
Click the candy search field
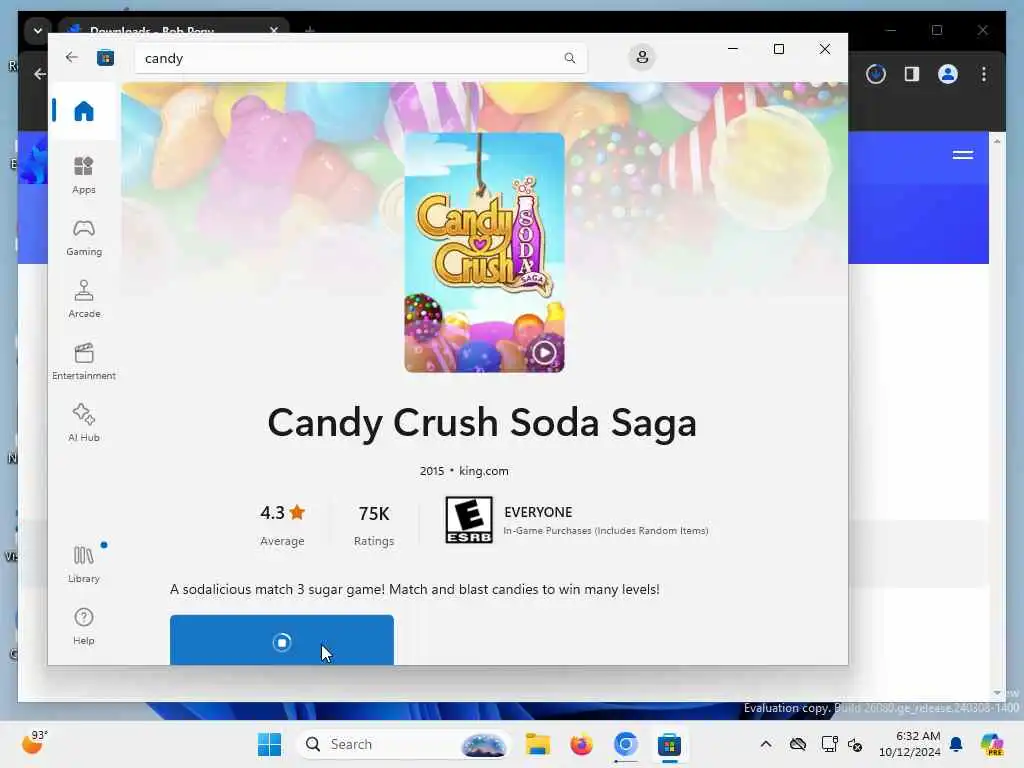point(360,58)
